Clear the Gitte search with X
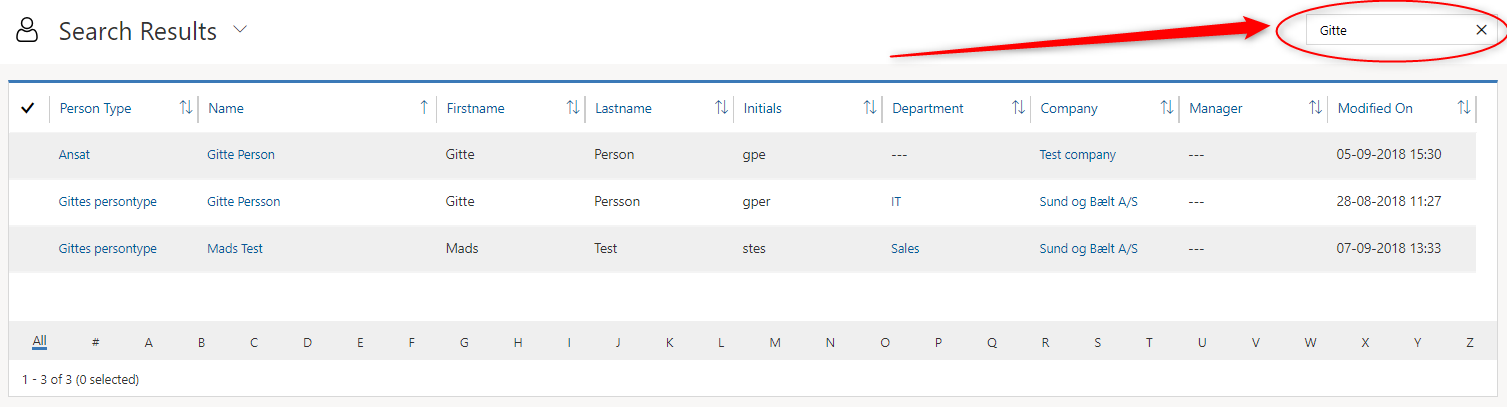This screenshot has height=407, width=1507. tap(1481, 30)
